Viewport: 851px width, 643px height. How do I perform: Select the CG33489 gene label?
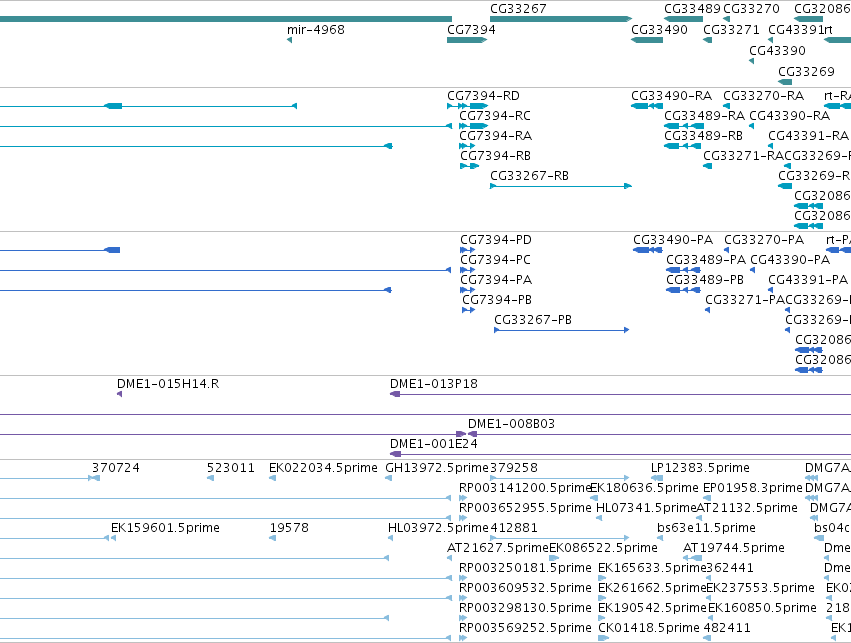692,9
